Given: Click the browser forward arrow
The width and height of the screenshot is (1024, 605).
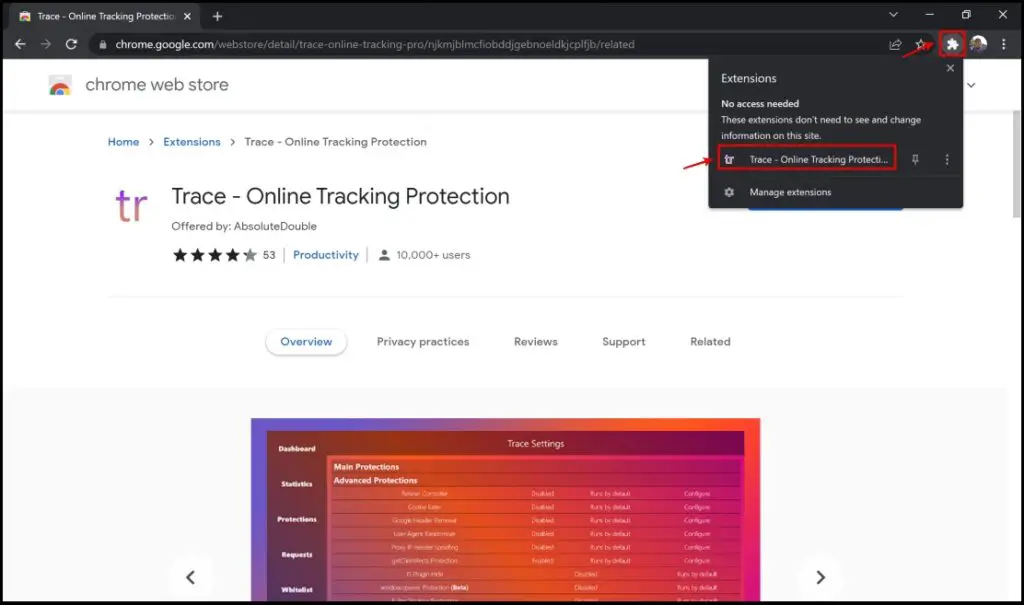Looking at the screenshot, I should [46, 44].
